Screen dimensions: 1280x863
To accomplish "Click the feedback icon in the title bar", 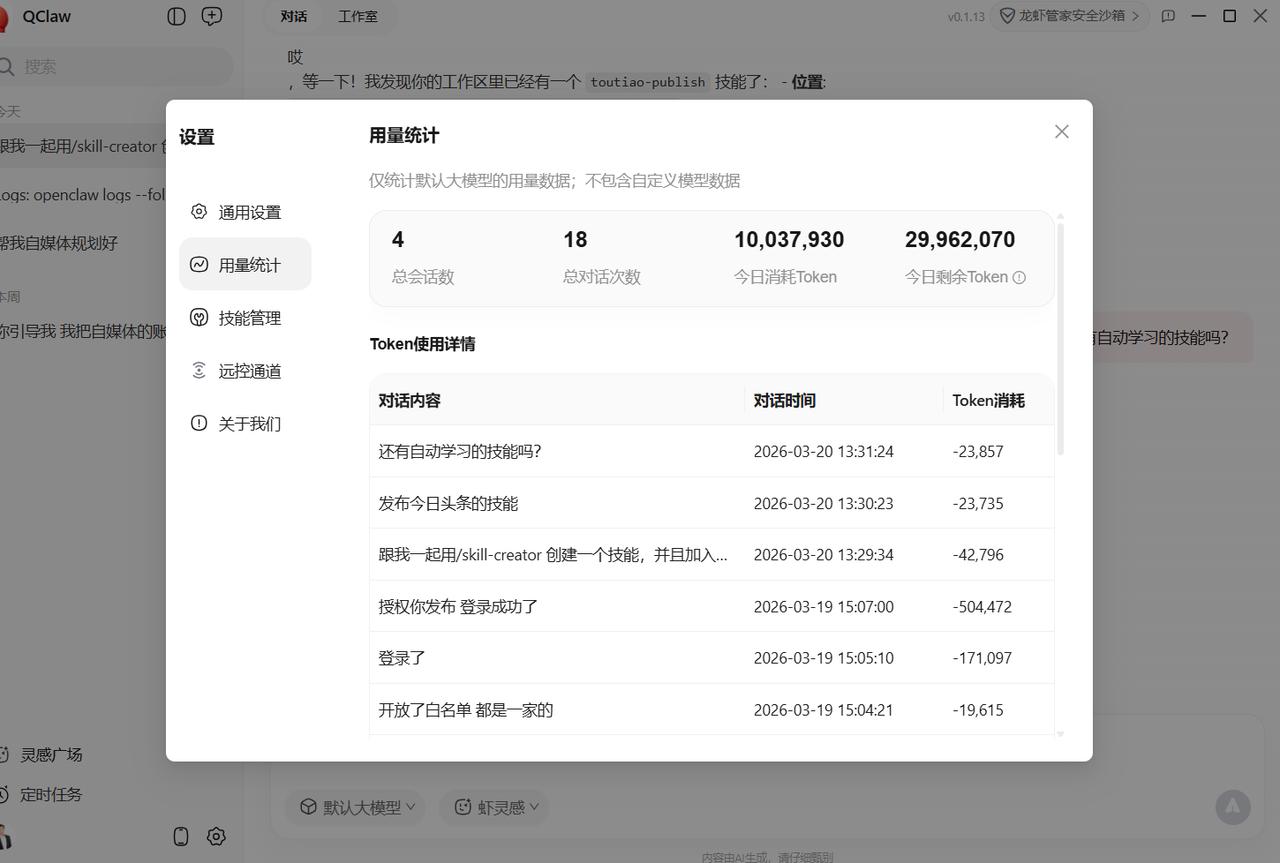I will coord(1168,16).
